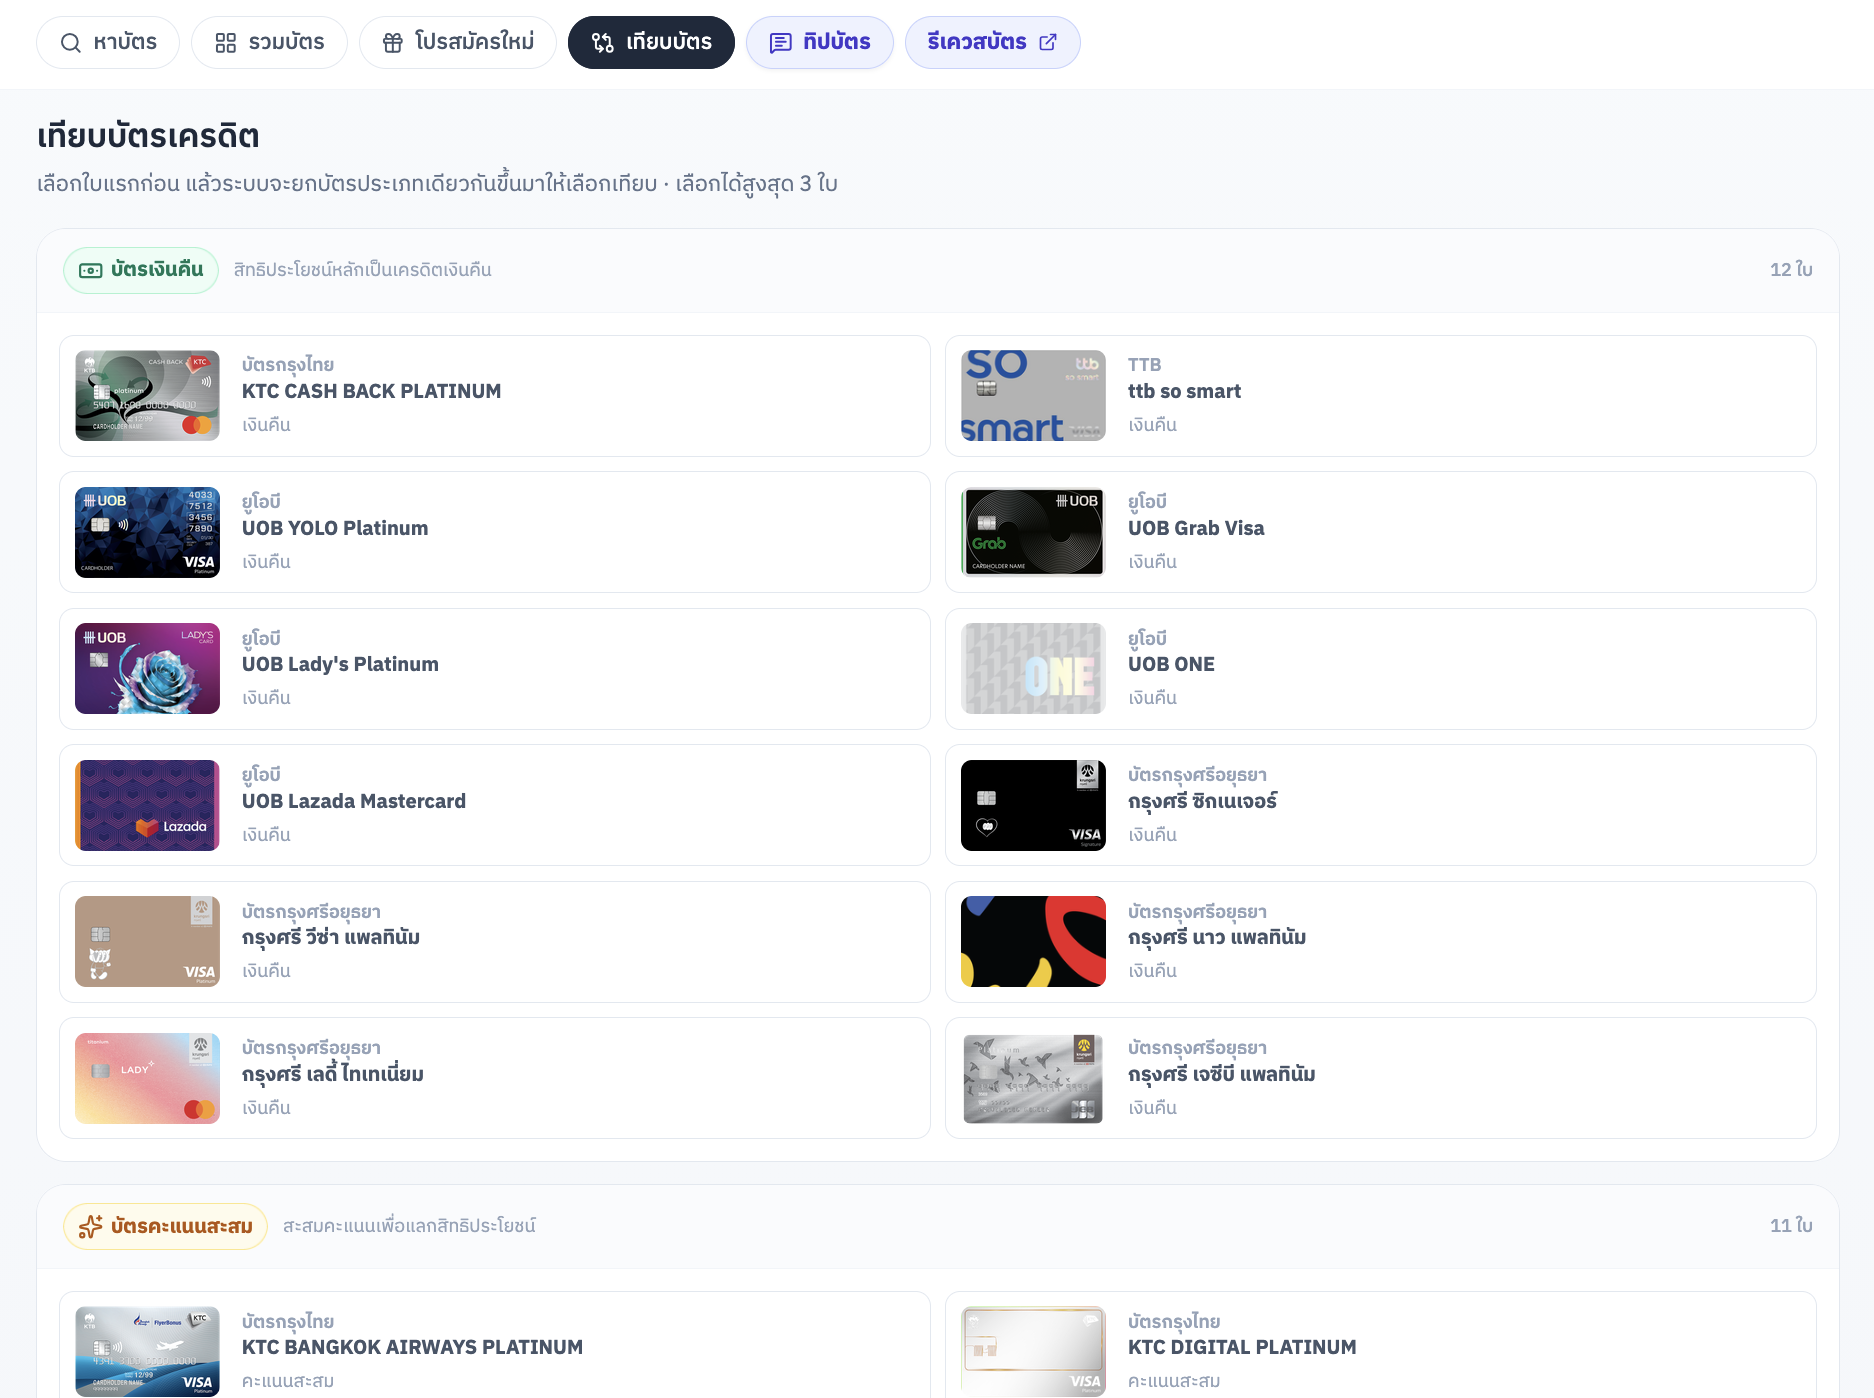1874x1398 pixels.
Task: Click the compare arrows icon in เทียบบัตร tab
Action: pyautogui.click(x=602, y=43)
